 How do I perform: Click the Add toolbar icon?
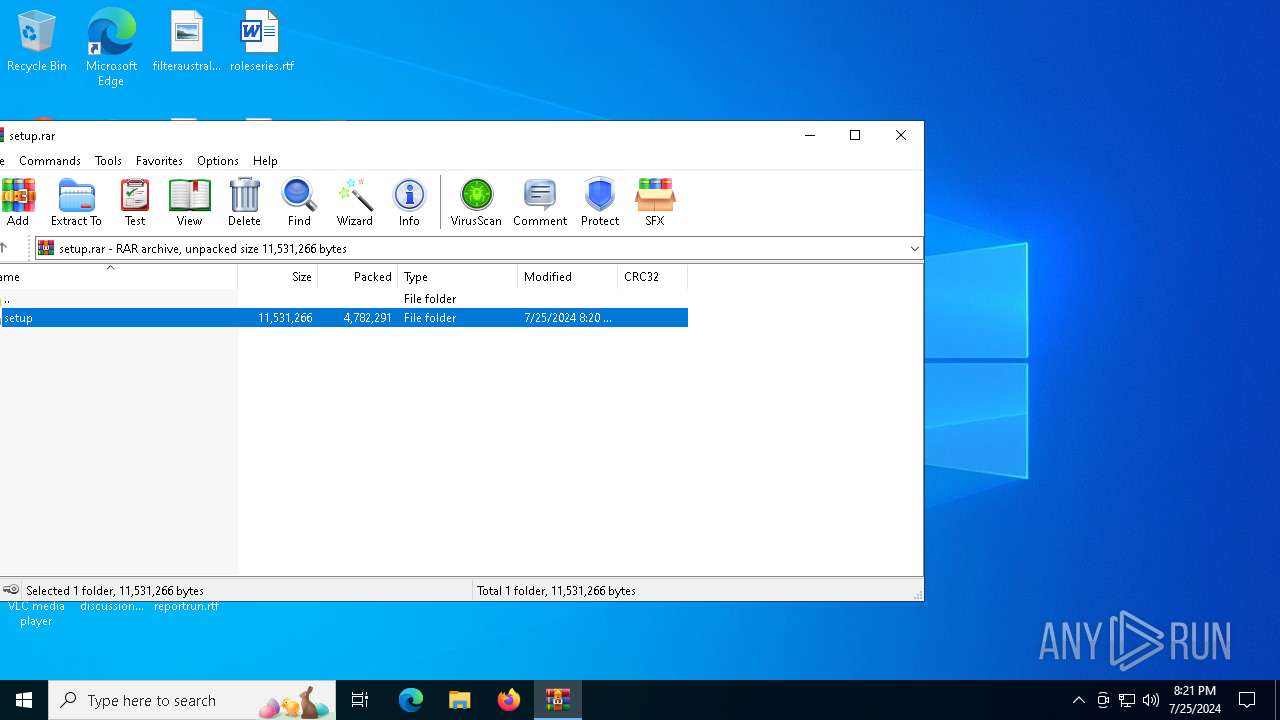[x=18, y=202]
